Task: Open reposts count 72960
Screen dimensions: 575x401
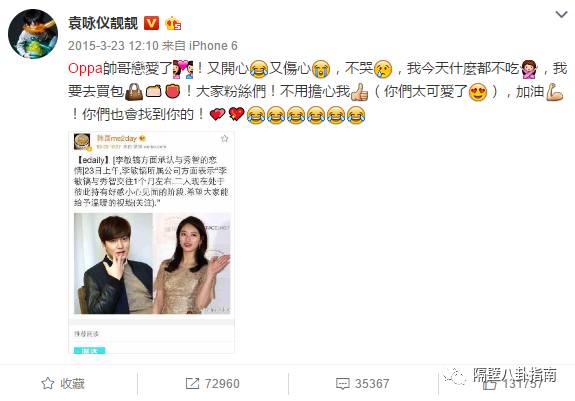Action: coord(222,384)
